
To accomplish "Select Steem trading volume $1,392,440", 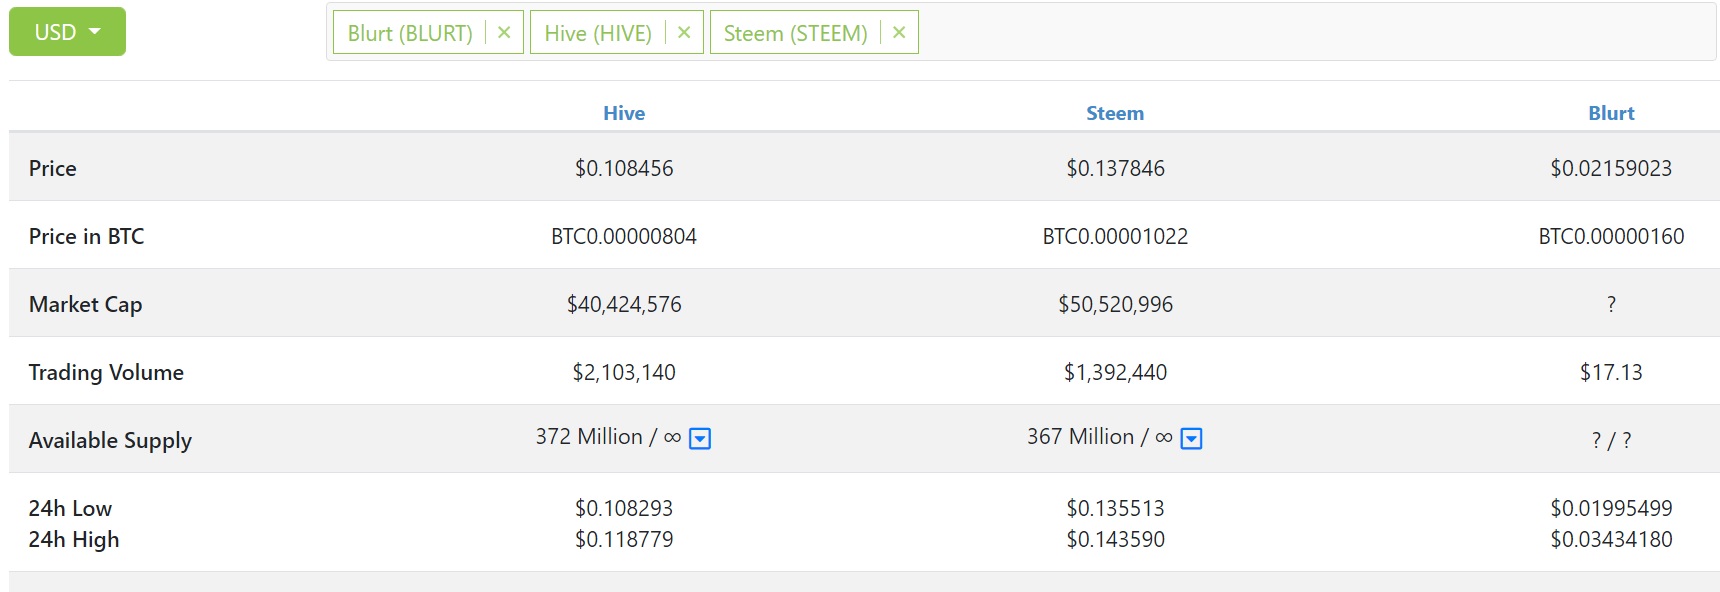I will point(1115,372).
